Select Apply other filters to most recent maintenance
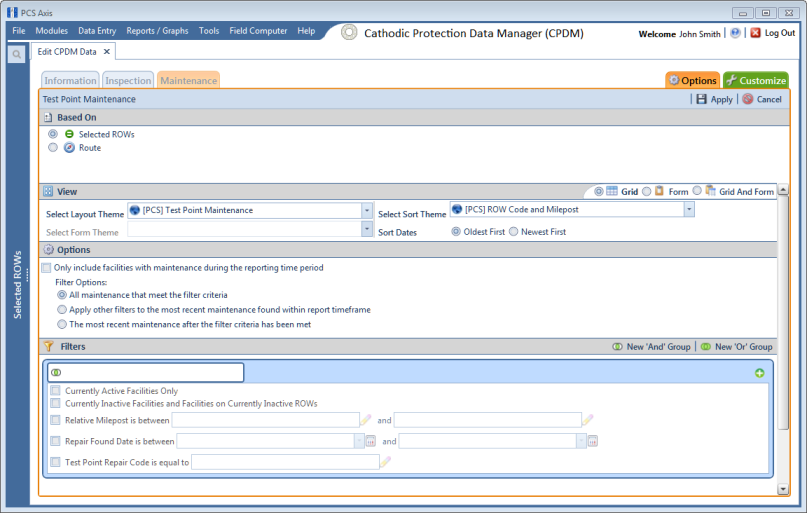Image resolution: width=807 pixels, height=513 pixels. click(x=62, y=310)
